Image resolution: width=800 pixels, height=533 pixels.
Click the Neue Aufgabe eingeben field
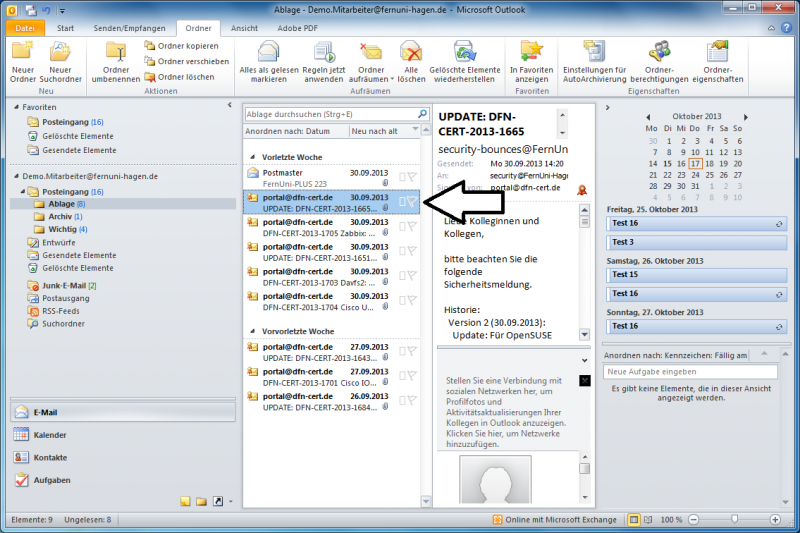(x=690, y=372)
